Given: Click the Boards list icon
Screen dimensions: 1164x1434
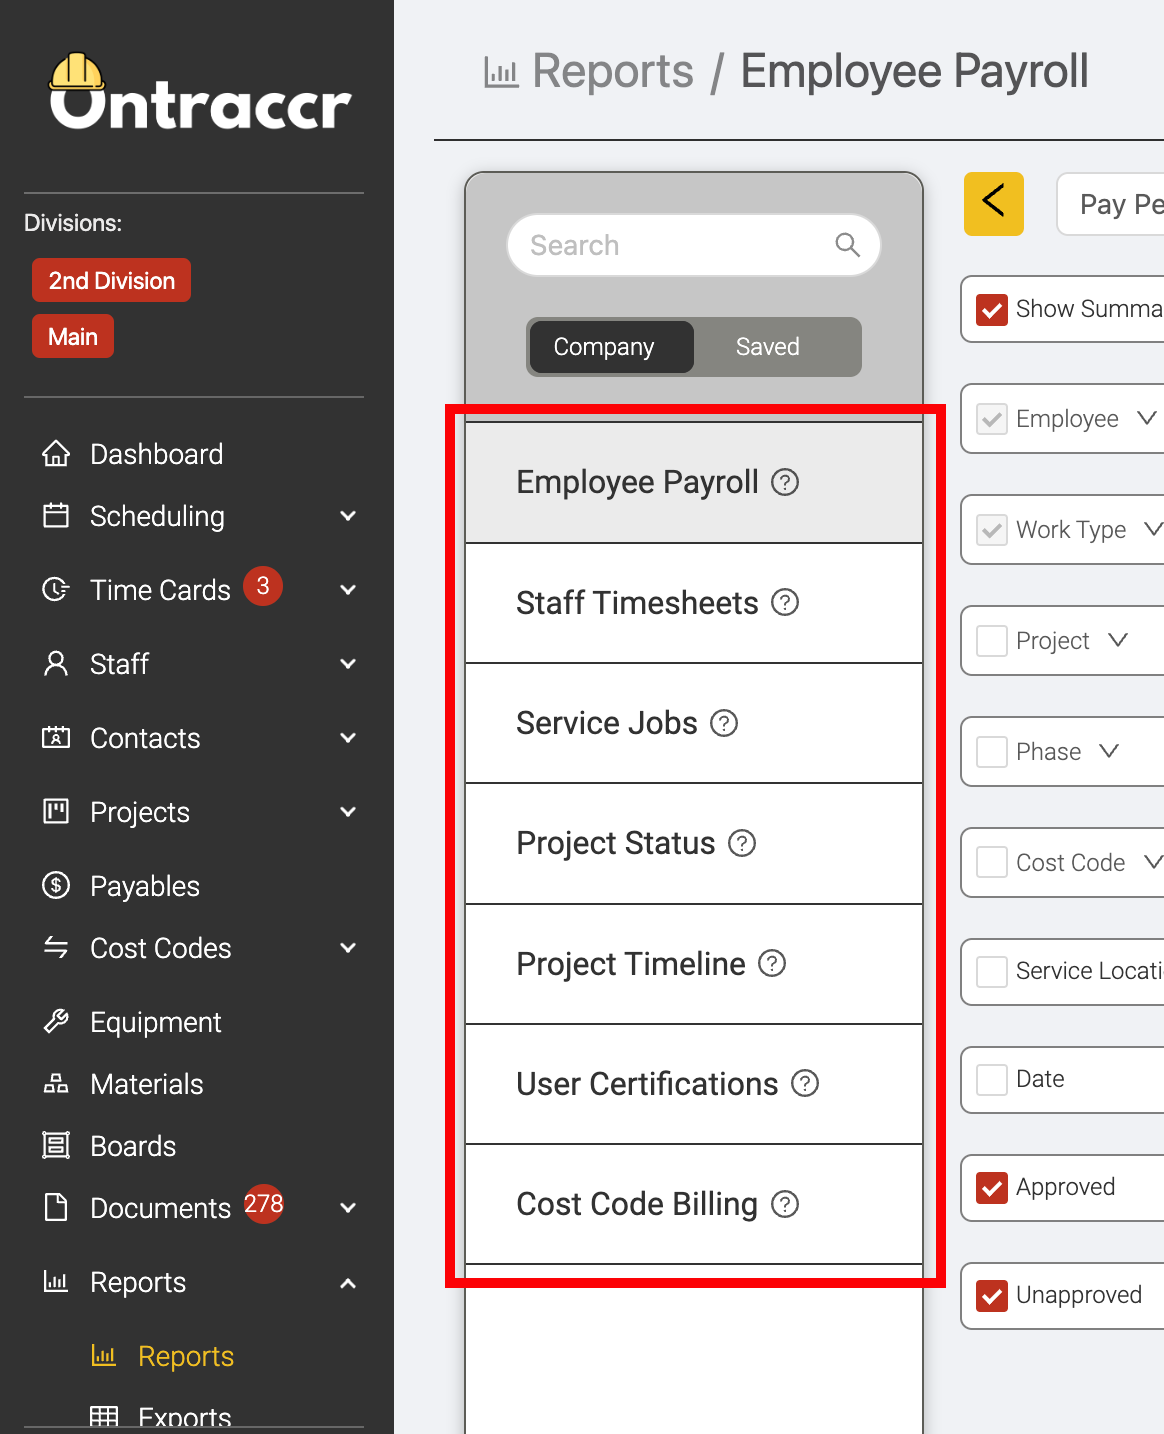Looking at the screenshot, I should [x=56, y=1145].
